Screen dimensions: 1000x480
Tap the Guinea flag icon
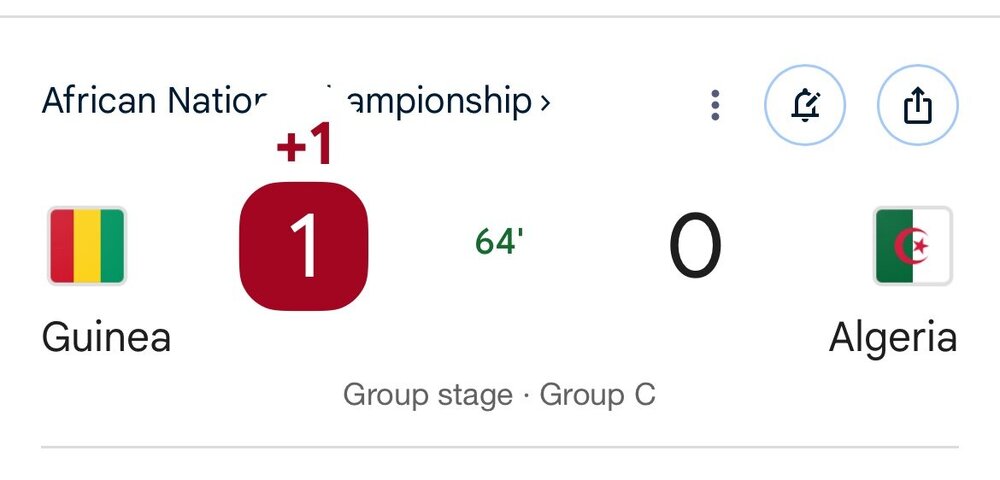pyautogui.click(x=87, y=246)
